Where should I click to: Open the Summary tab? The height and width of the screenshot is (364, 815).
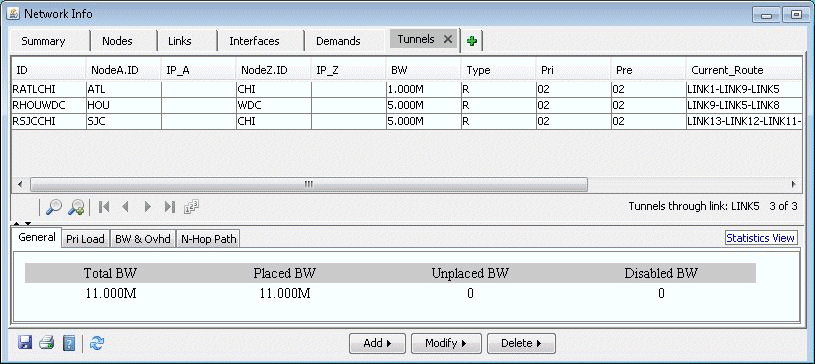coord(43,41)
